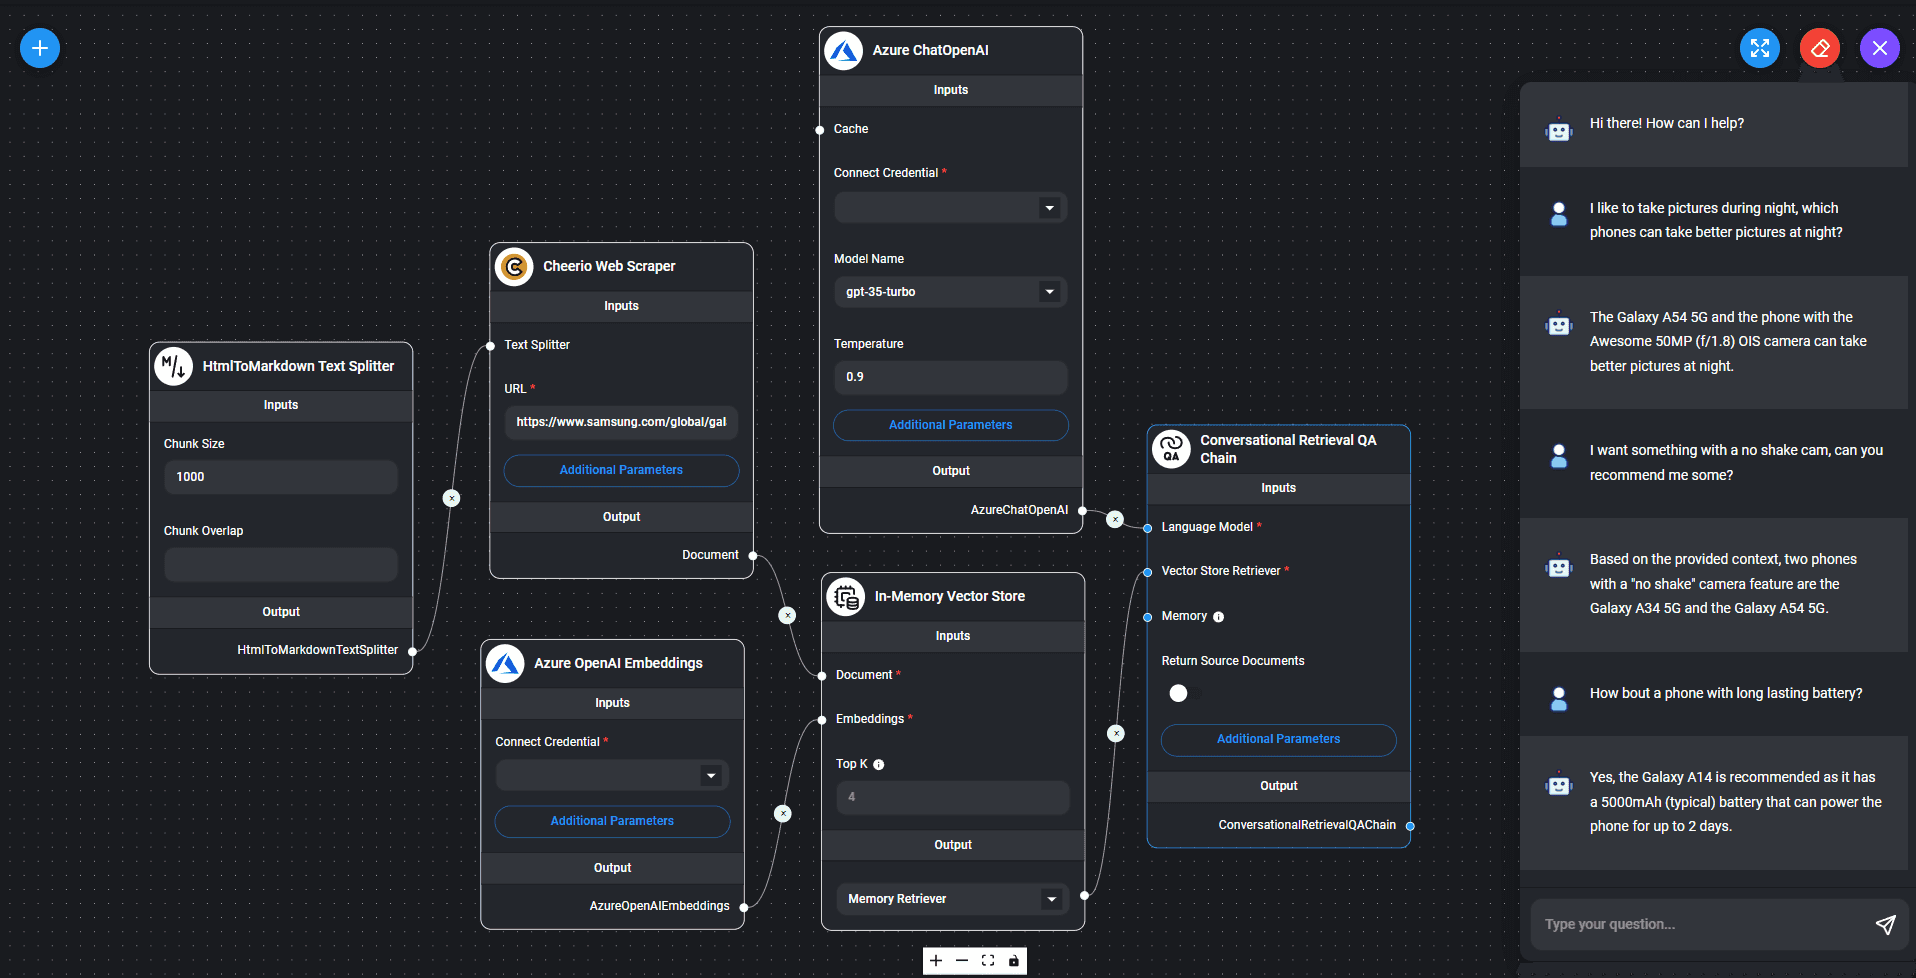The width and height of the screenshot is (1916, 978).
Task: Close the chat panel with the purple X
Action: pos(1880,48)
